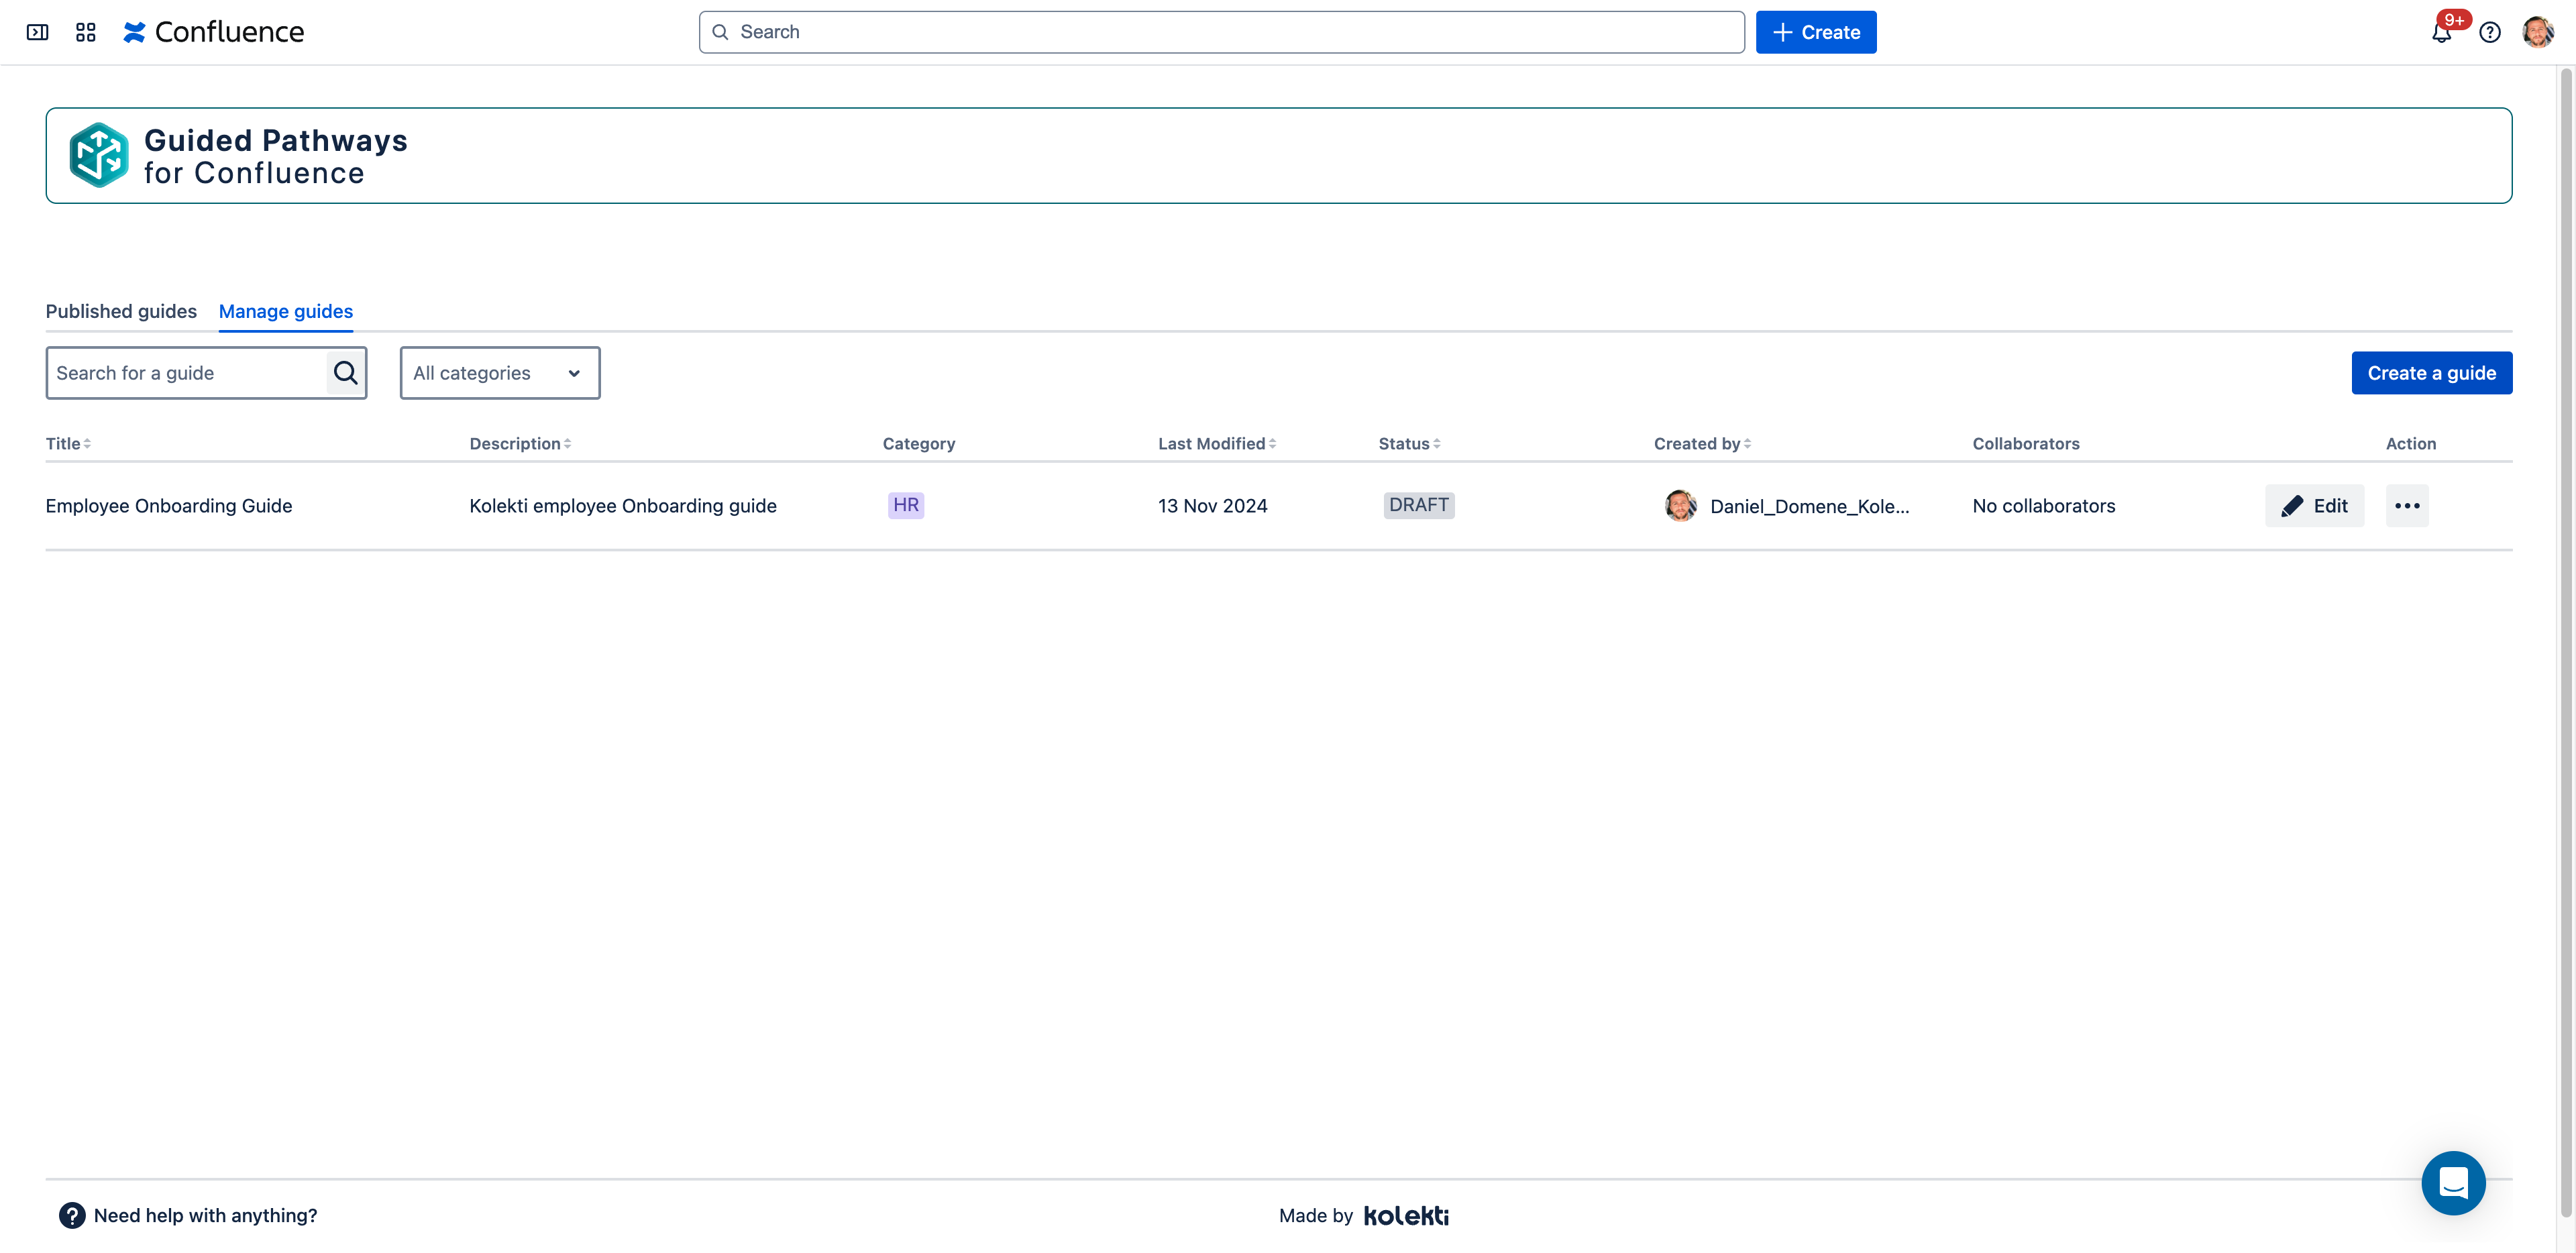2576x1253 pixels.
Task: Switch to Published guides tab
Action: coord(121,311)
